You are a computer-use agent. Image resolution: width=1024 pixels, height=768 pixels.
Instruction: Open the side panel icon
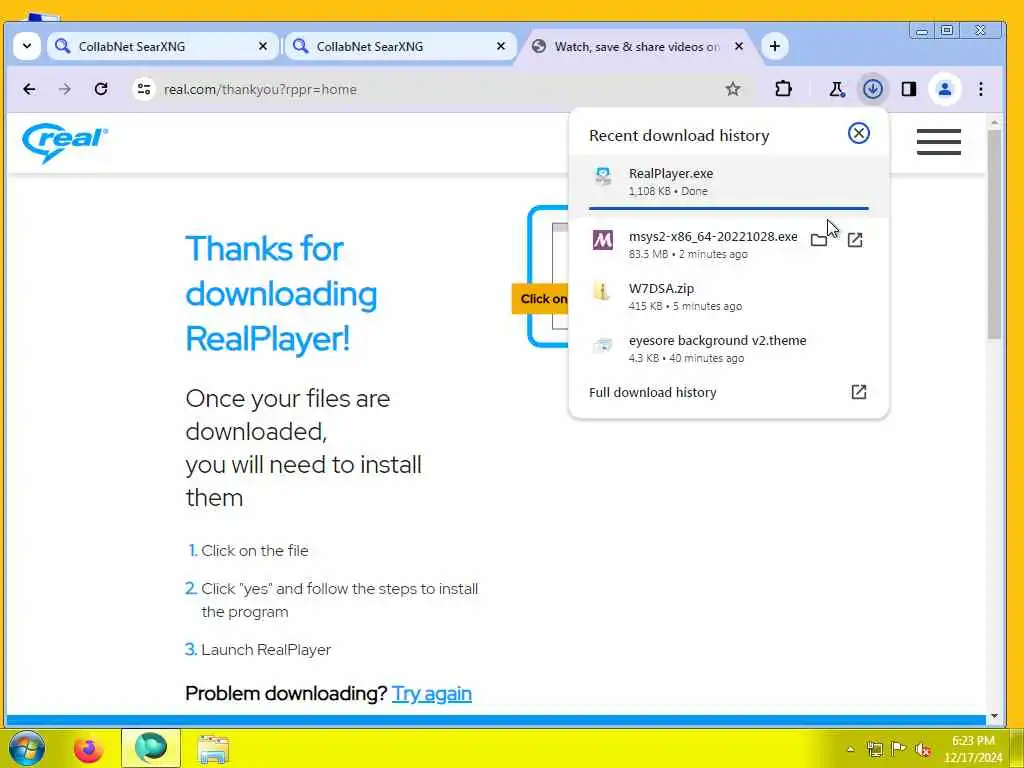[908, 89]
